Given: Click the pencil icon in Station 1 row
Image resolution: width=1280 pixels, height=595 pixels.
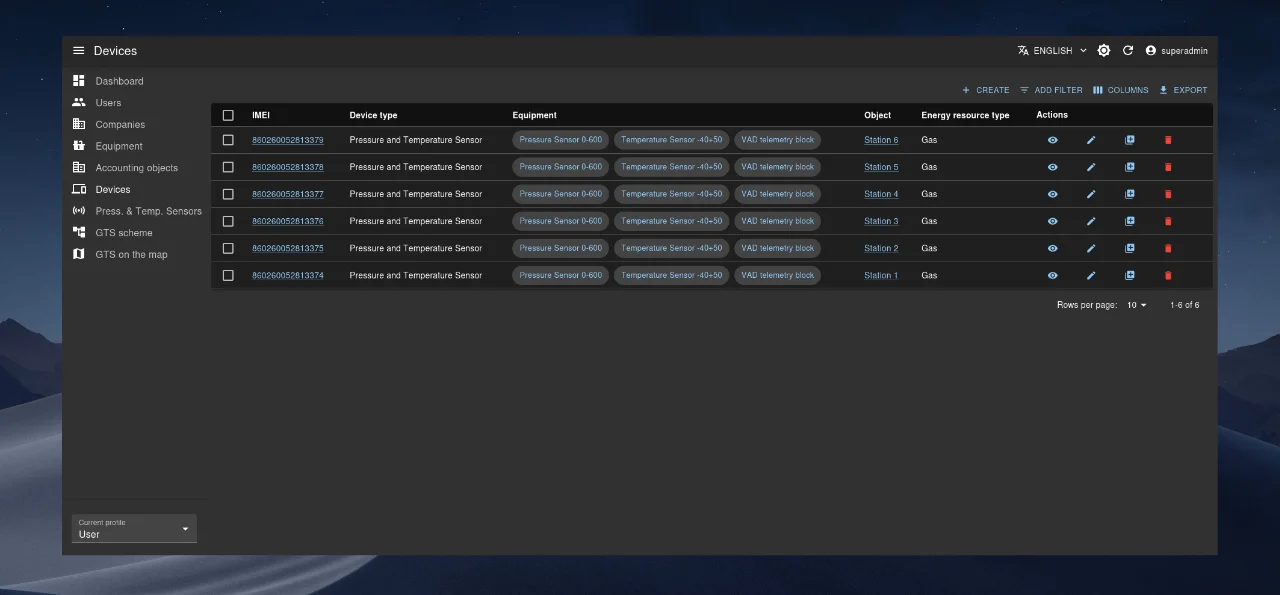Looking at the screenshot, I should coord(1091,275).
